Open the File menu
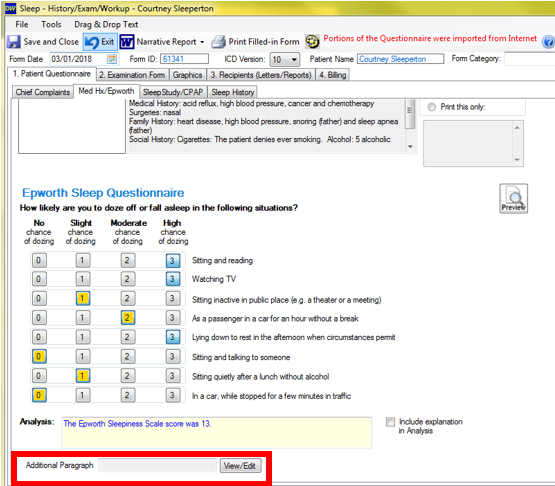The image size is (555, 486). coord(22,24)
